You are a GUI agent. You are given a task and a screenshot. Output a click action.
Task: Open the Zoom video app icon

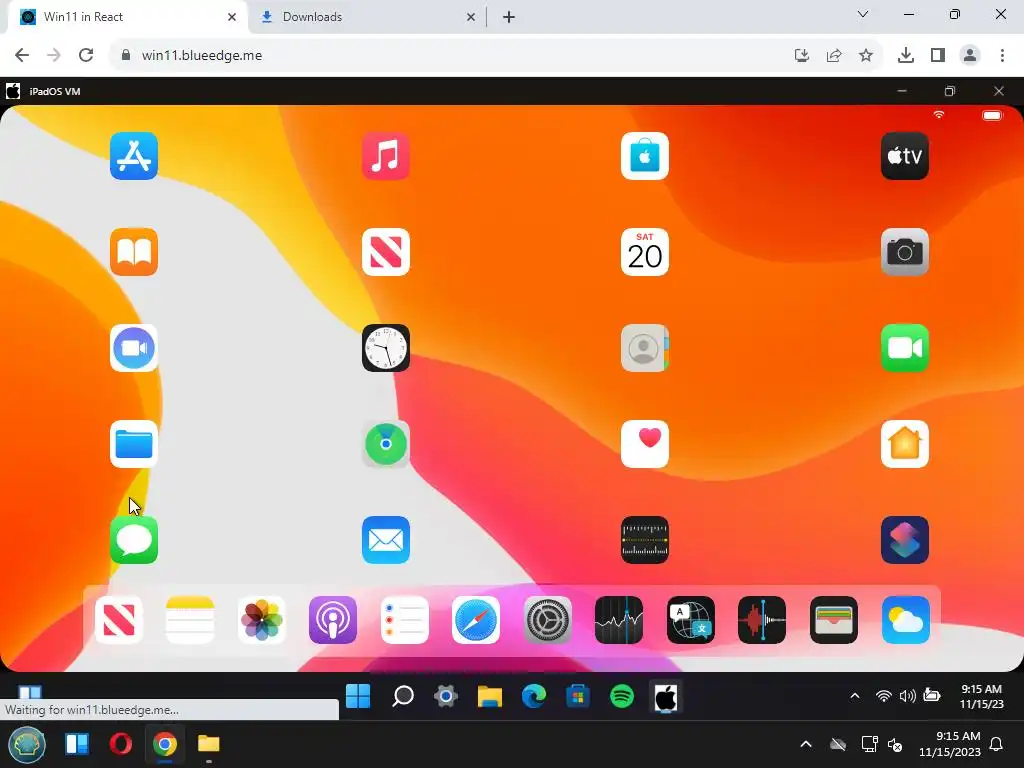tap(134, 348)
